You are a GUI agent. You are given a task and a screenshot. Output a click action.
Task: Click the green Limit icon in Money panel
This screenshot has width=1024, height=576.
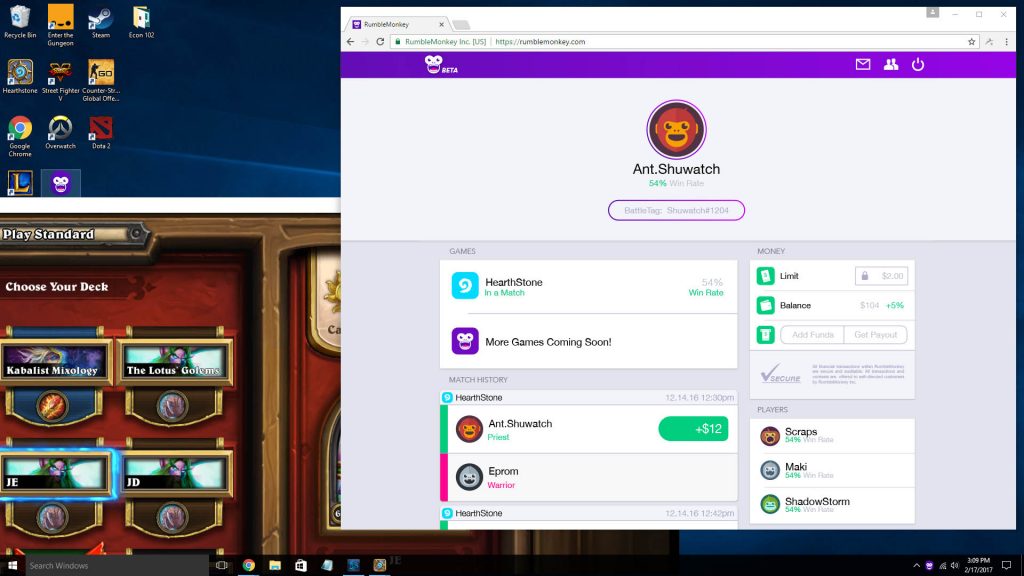click(x=765, y=276)
